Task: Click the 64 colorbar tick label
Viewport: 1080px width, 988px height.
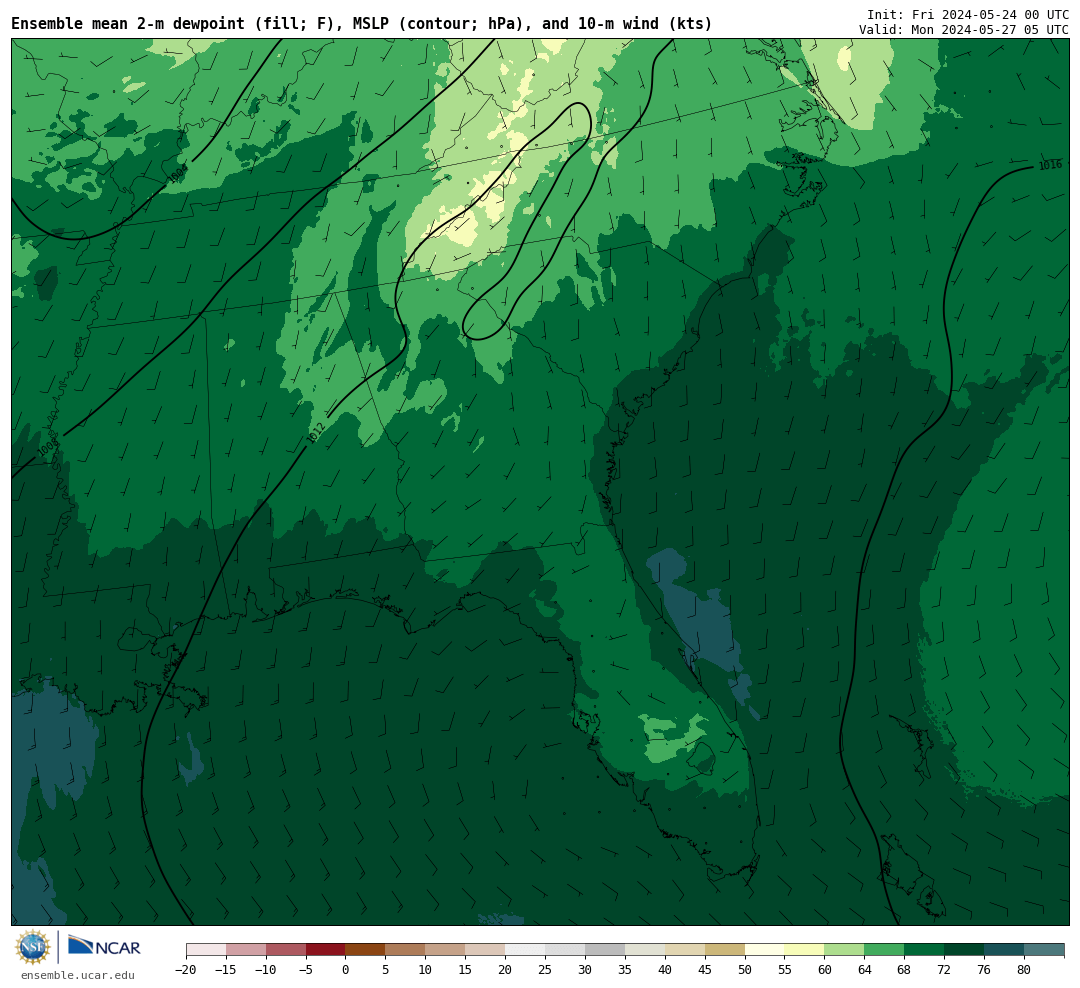Action: (865, 970)
